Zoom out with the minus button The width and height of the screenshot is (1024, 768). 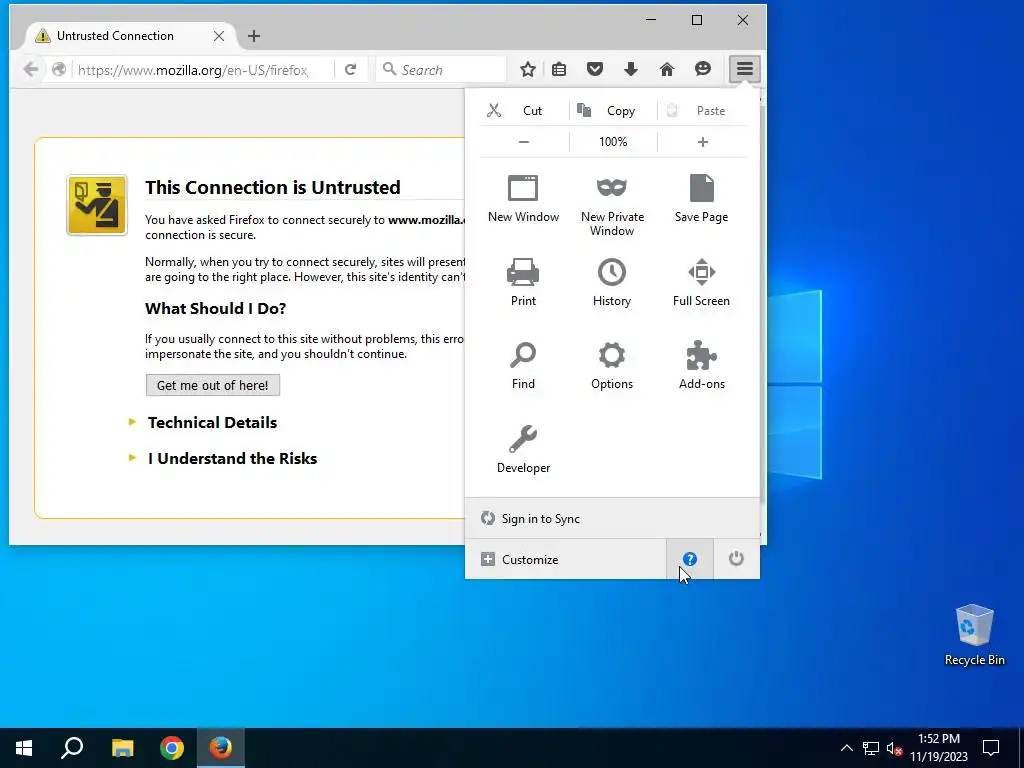pyautogui.click(x=524, y=142)
